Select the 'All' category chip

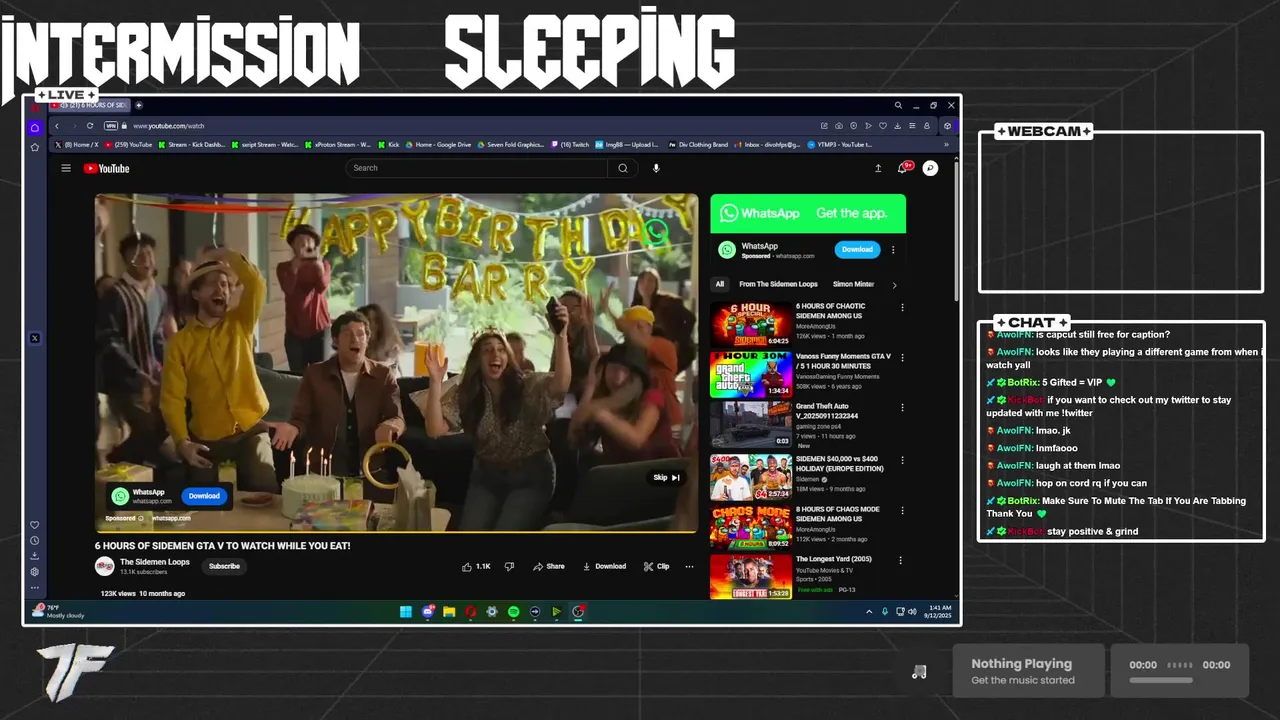[x=719, y=284]
